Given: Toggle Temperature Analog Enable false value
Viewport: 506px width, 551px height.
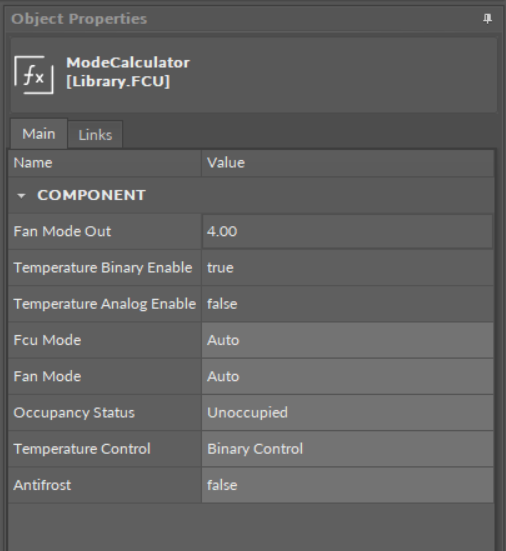Looking at the screenshot, I should point(348,304).
